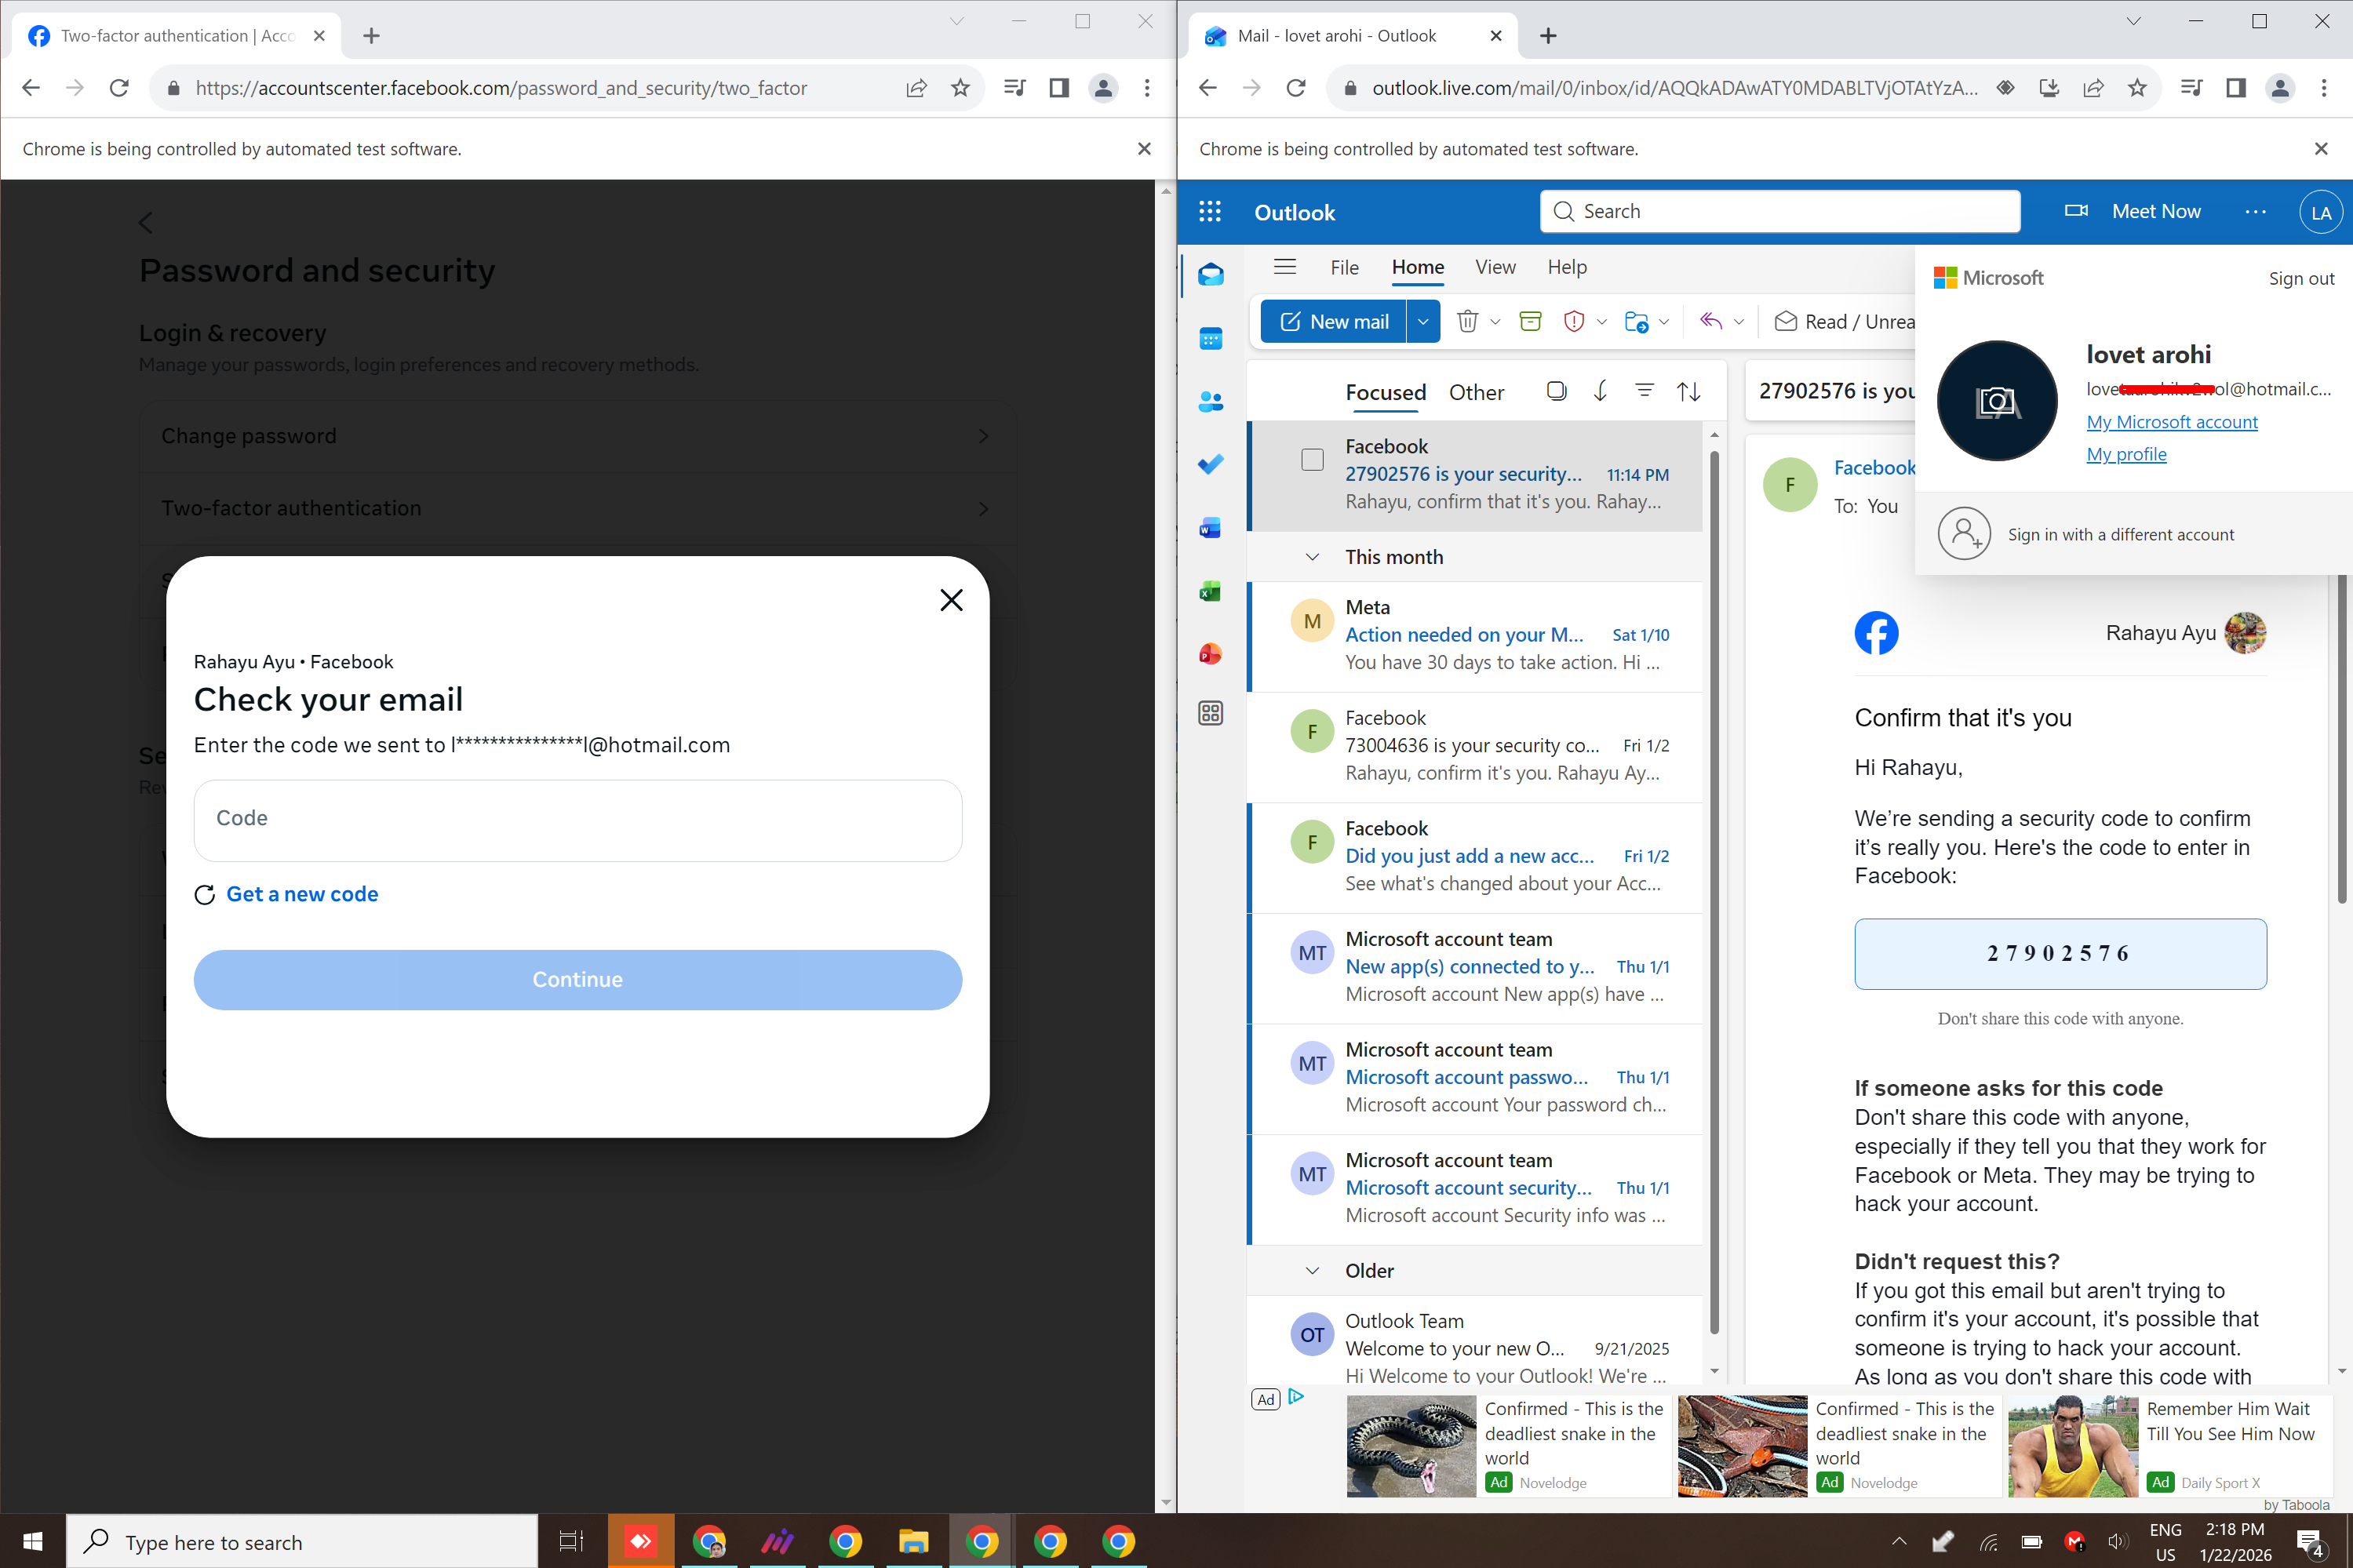Collapse the This month group
The height and width of the screenshot is (1568, 2353).
pos(1312,557)
